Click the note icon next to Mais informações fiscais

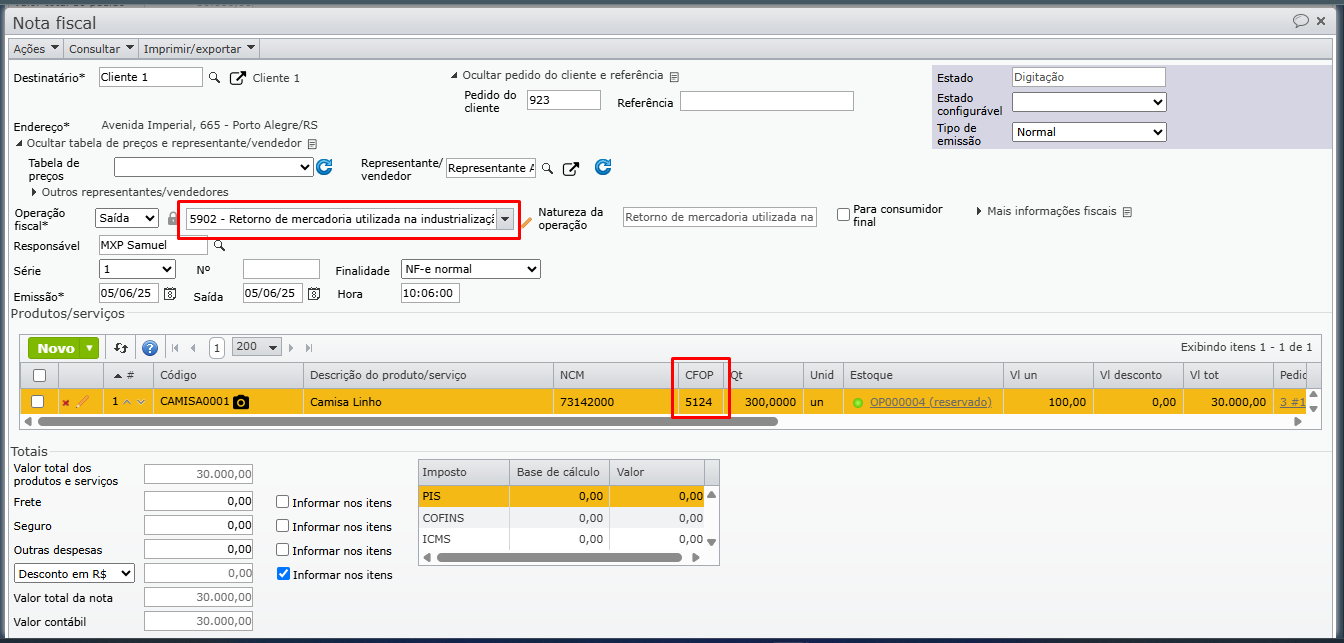click(x=1127, y=212)
